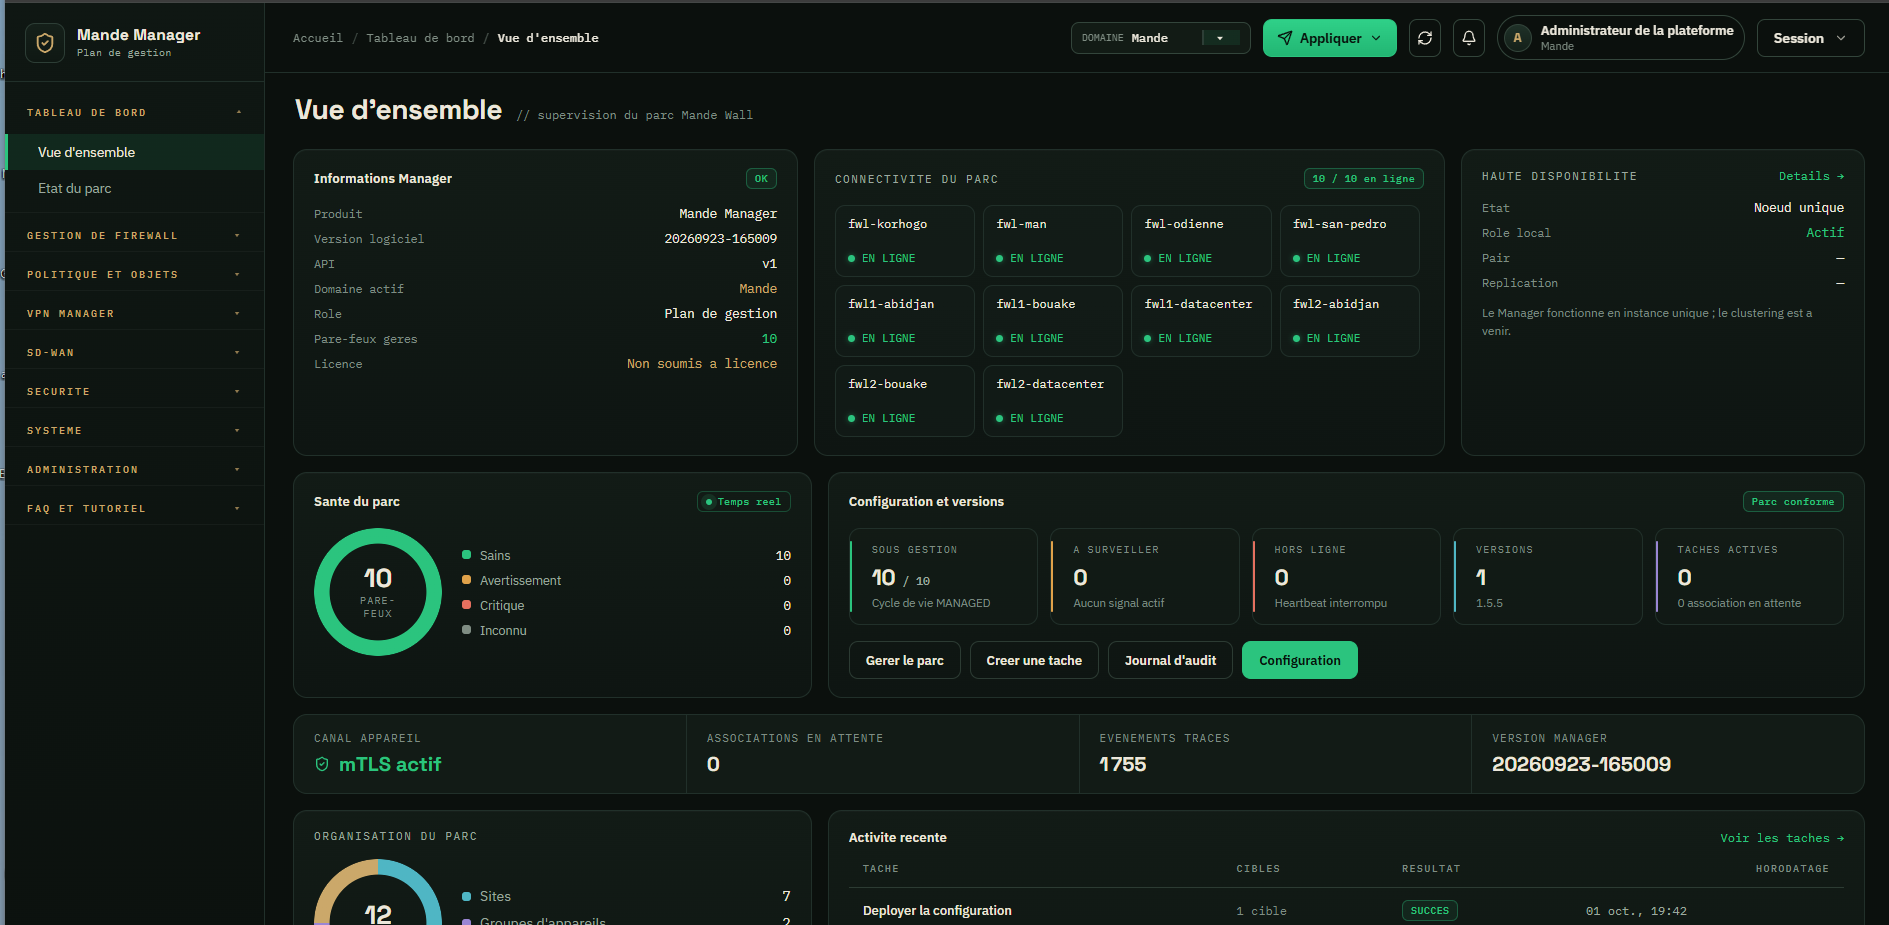
Task: Select the fw1-odienne card
Action: (1200, 241)
